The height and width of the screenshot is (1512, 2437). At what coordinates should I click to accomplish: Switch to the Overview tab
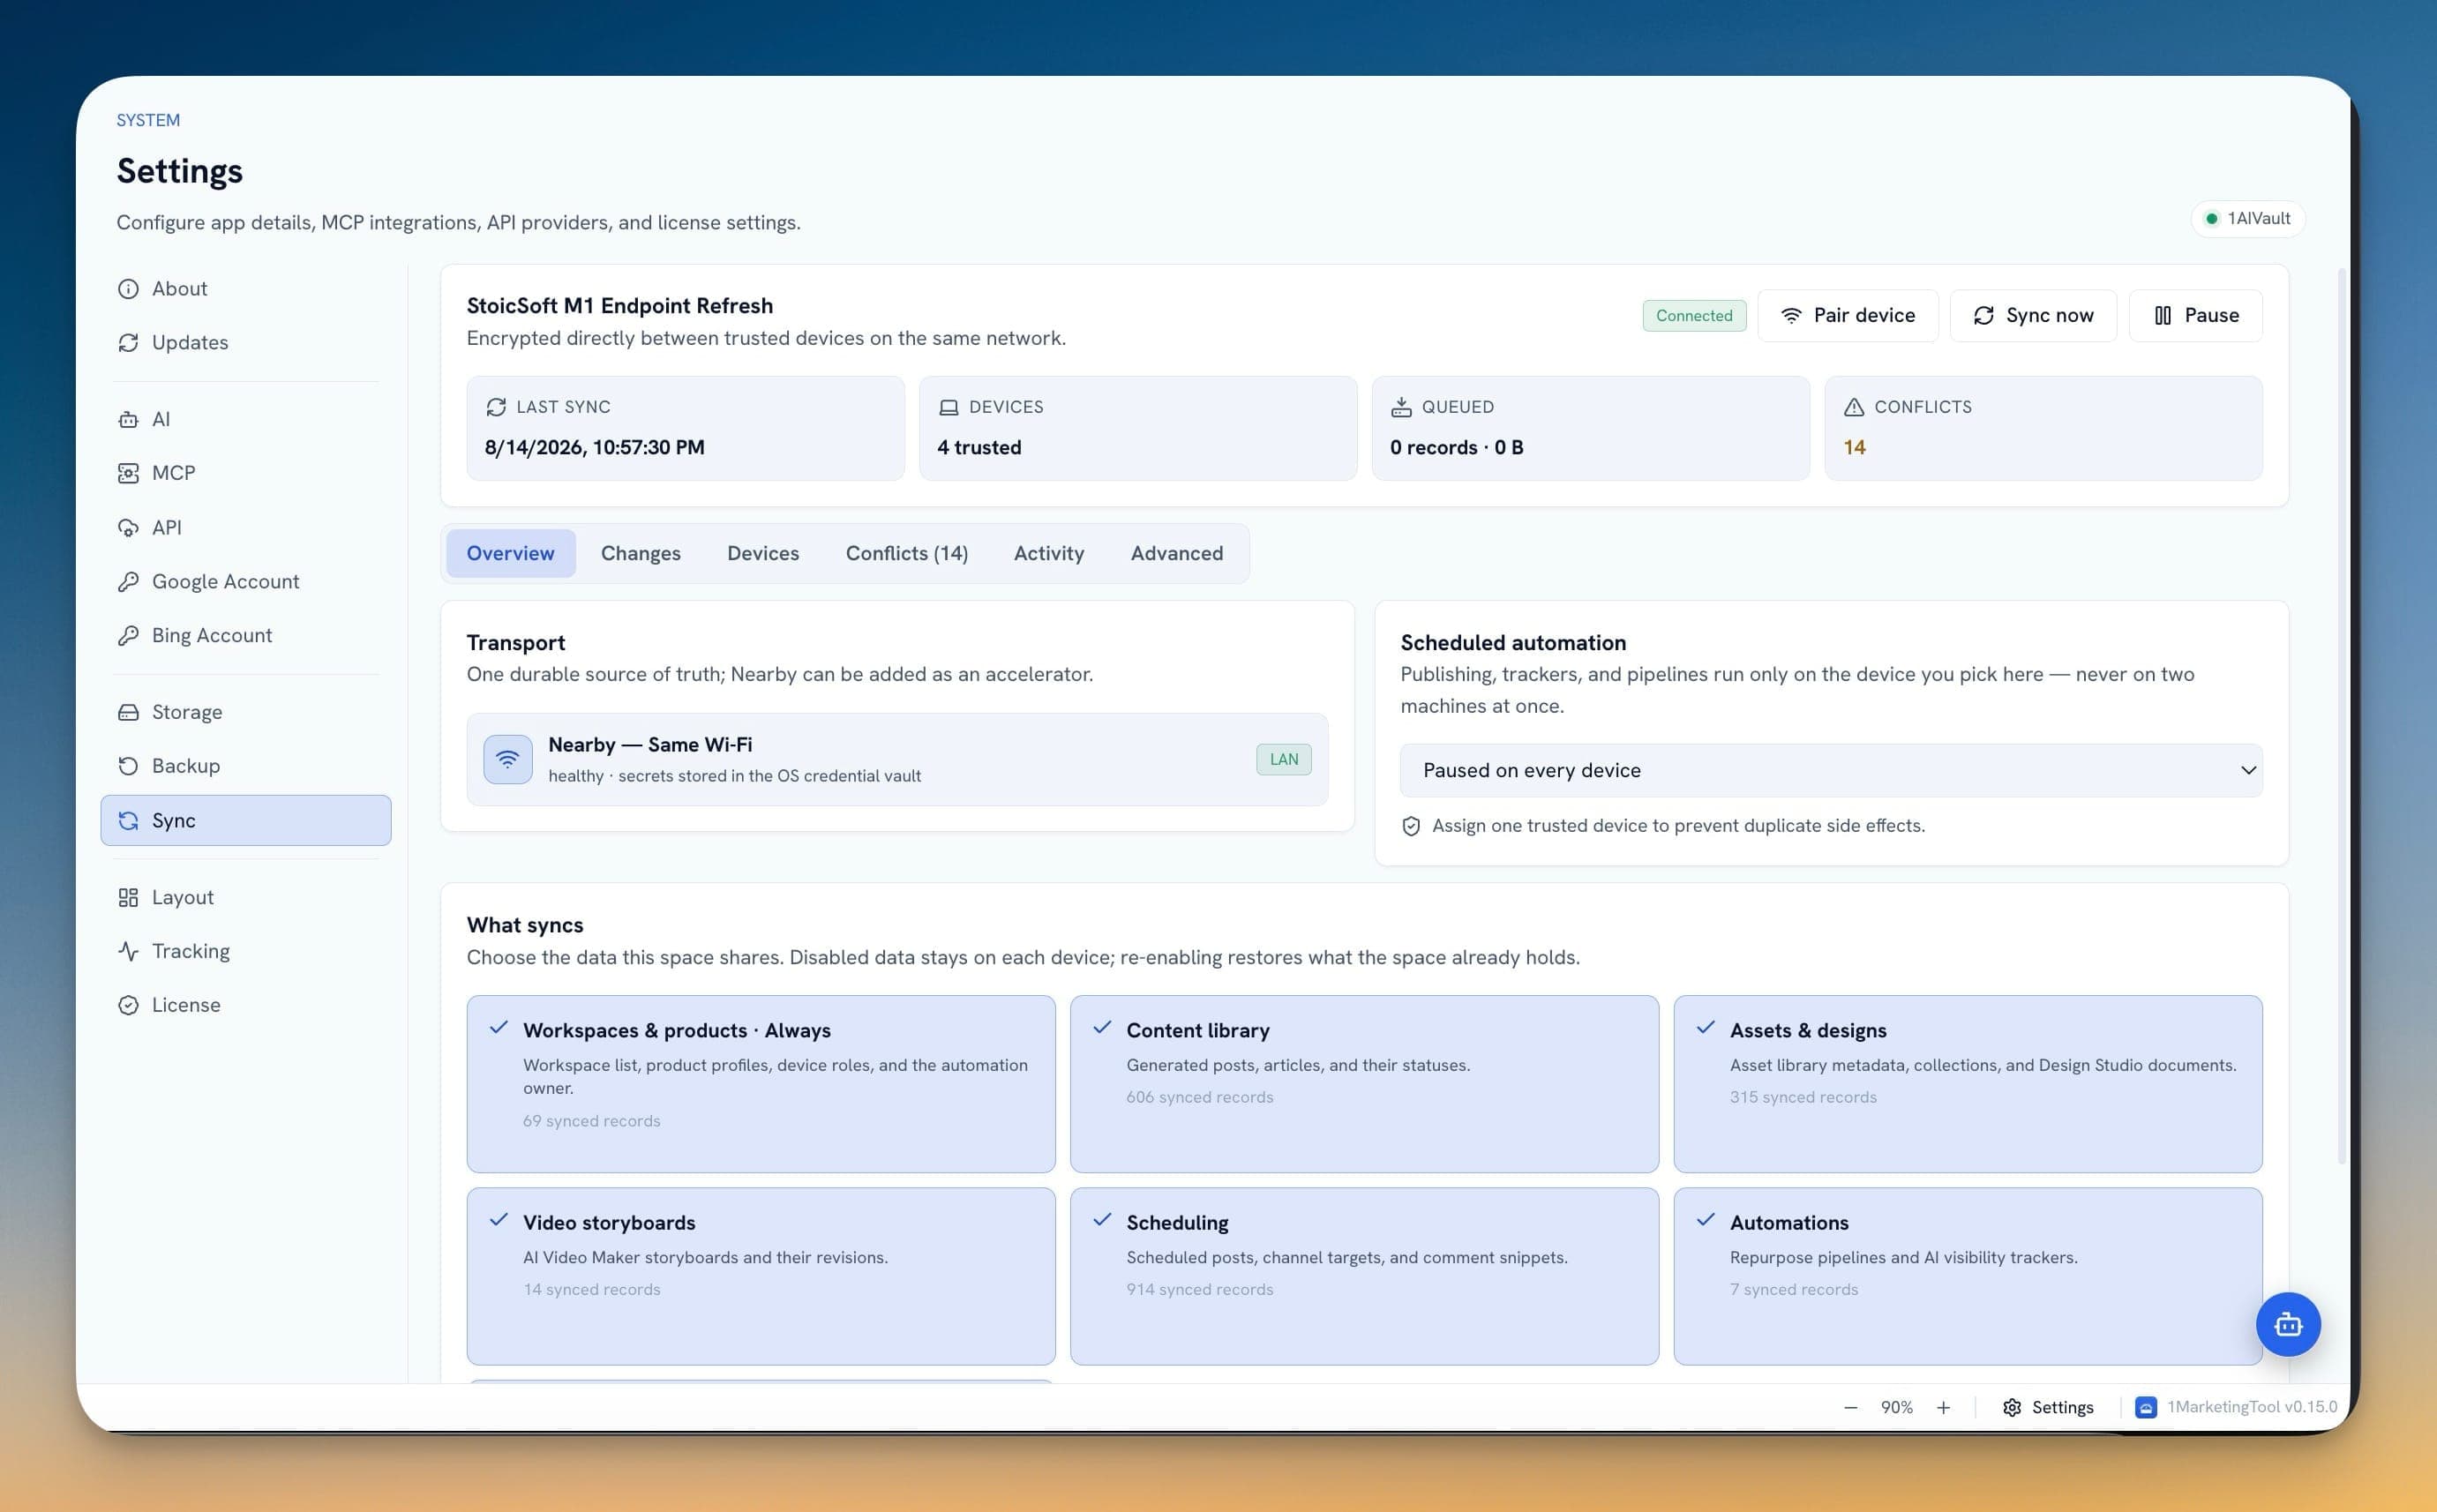click(x=510, y=553)
